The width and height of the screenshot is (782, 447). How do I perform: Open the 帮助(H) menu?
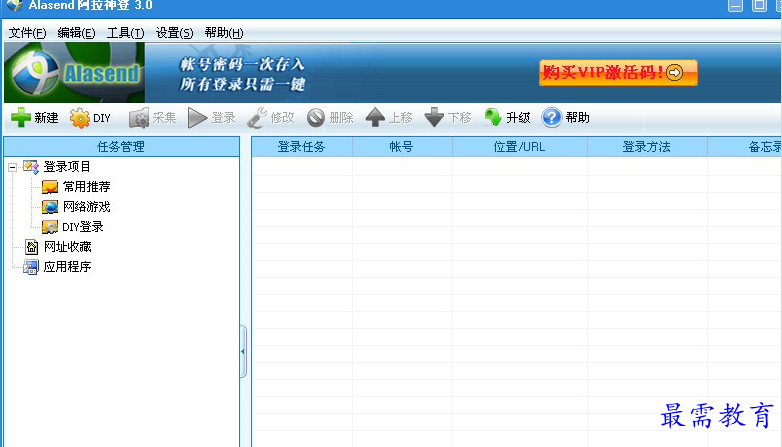coord(224,33)
